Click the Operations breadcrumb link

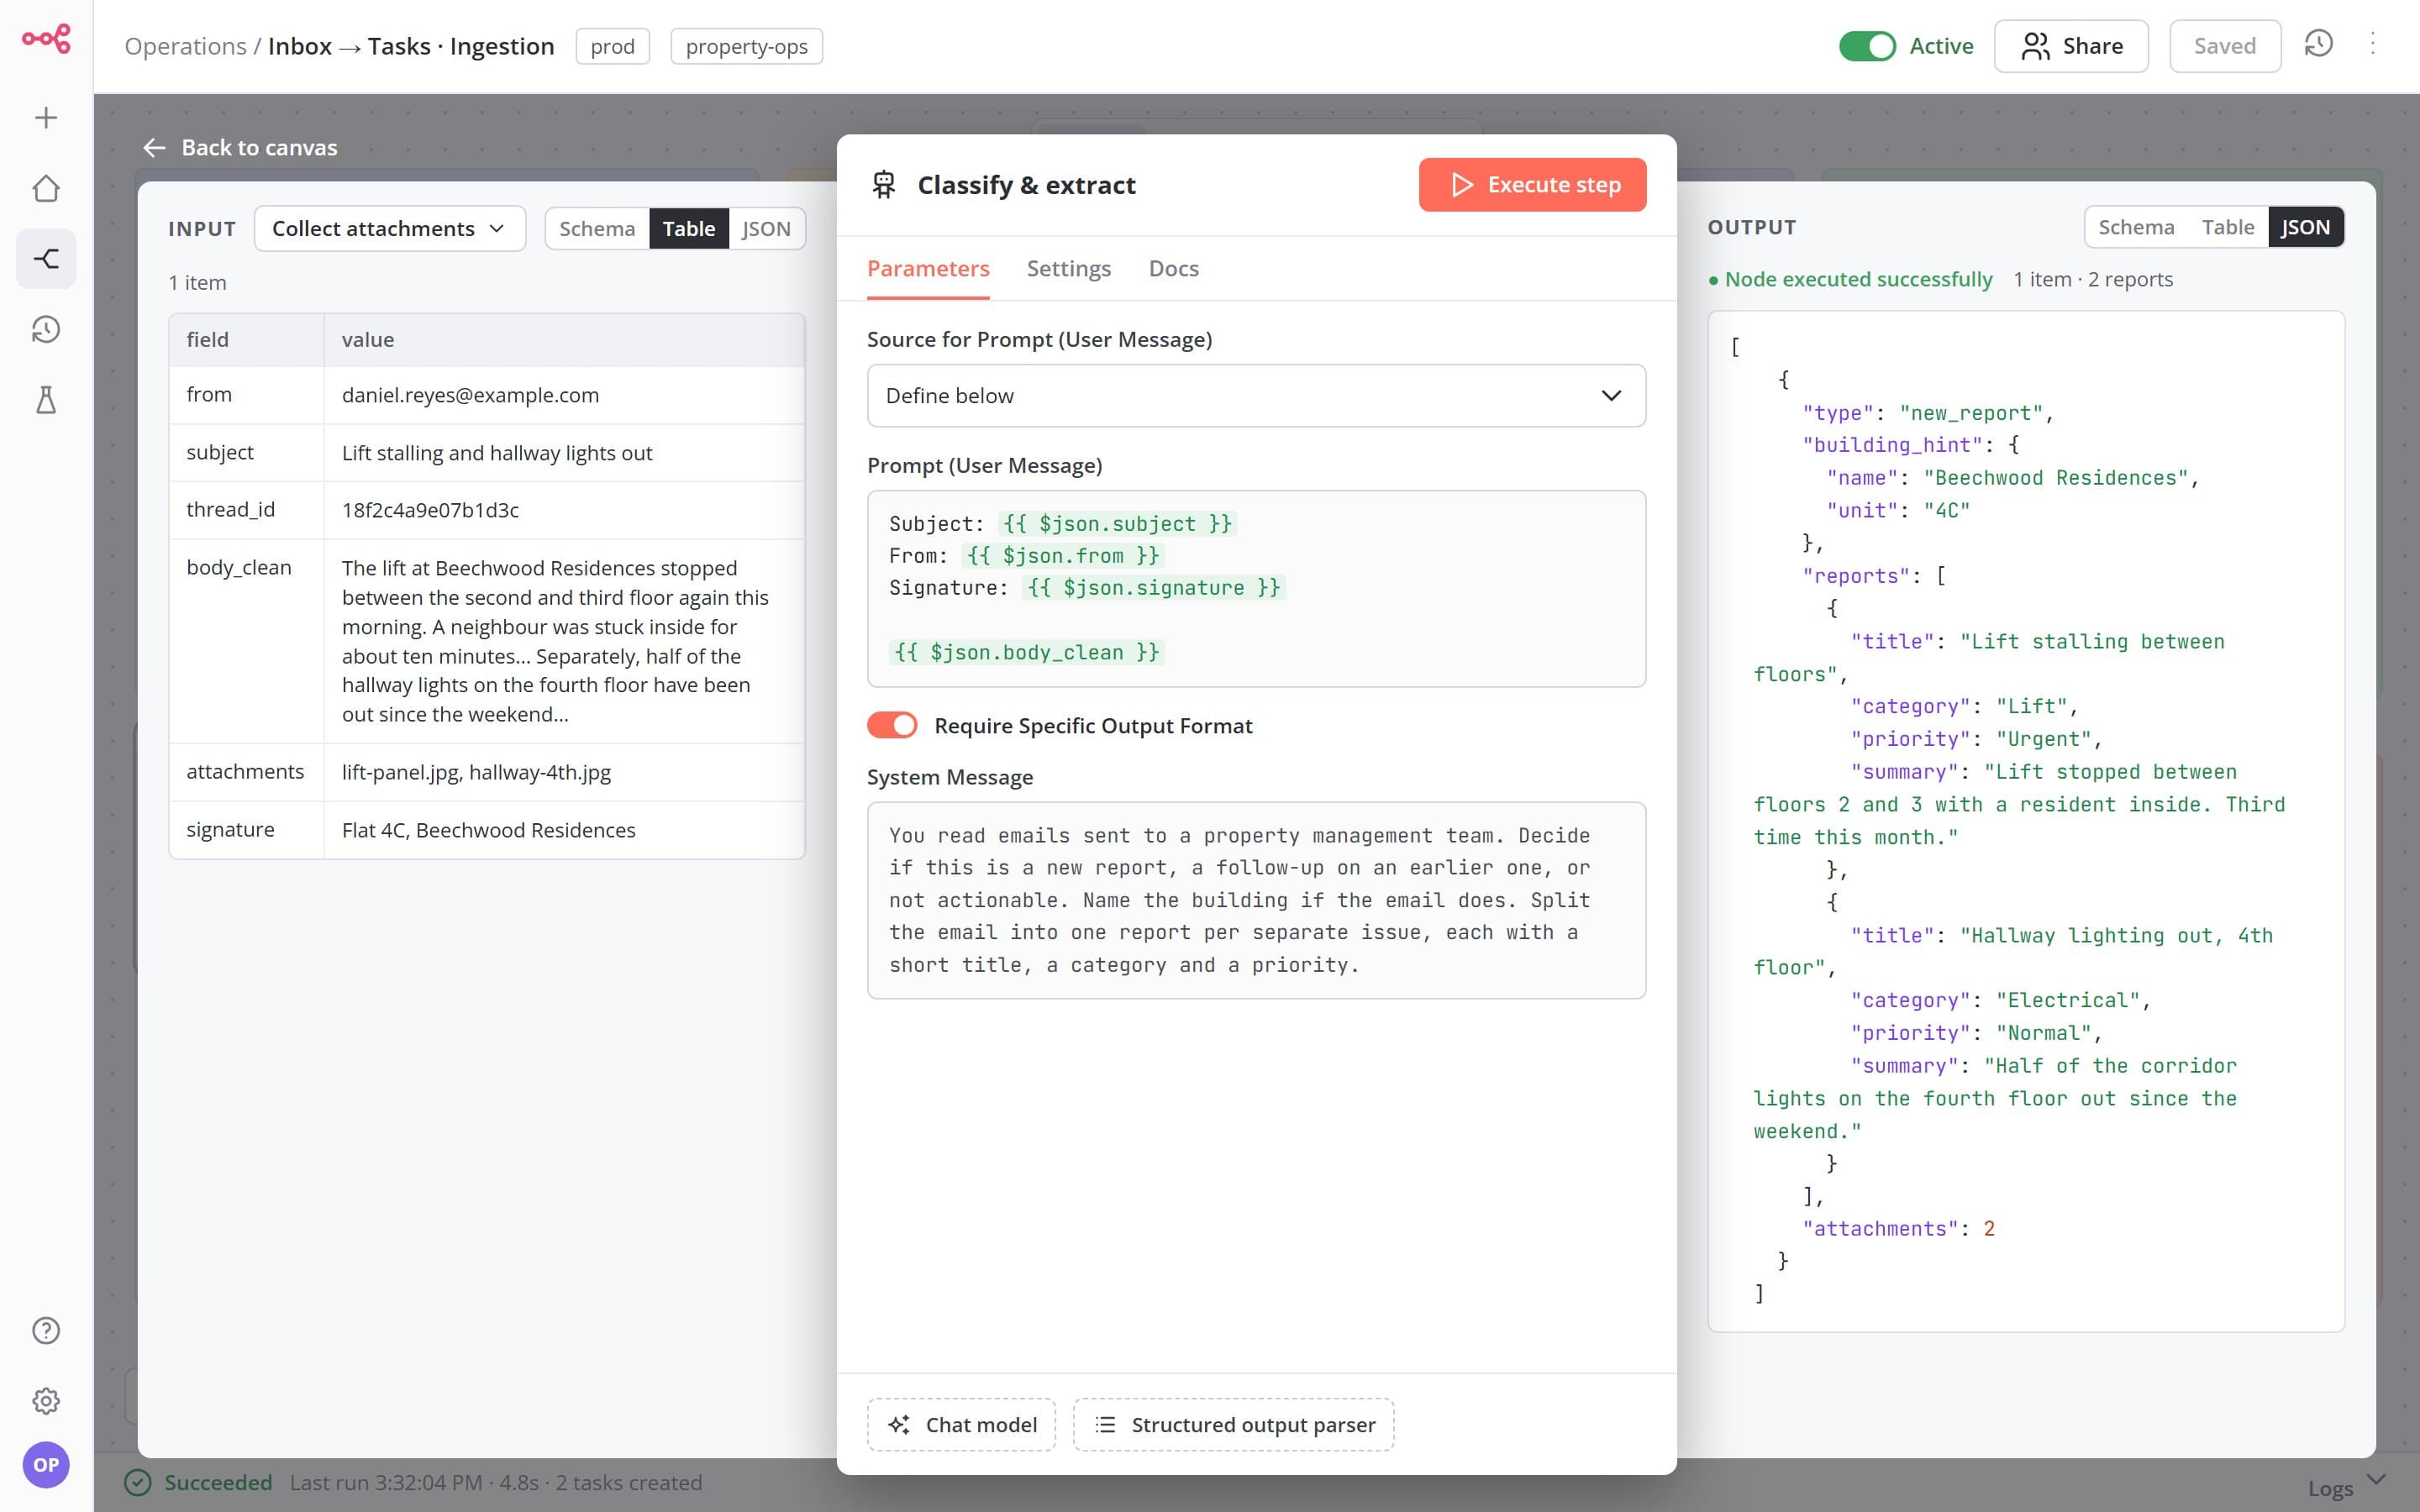tap(185, 46)
